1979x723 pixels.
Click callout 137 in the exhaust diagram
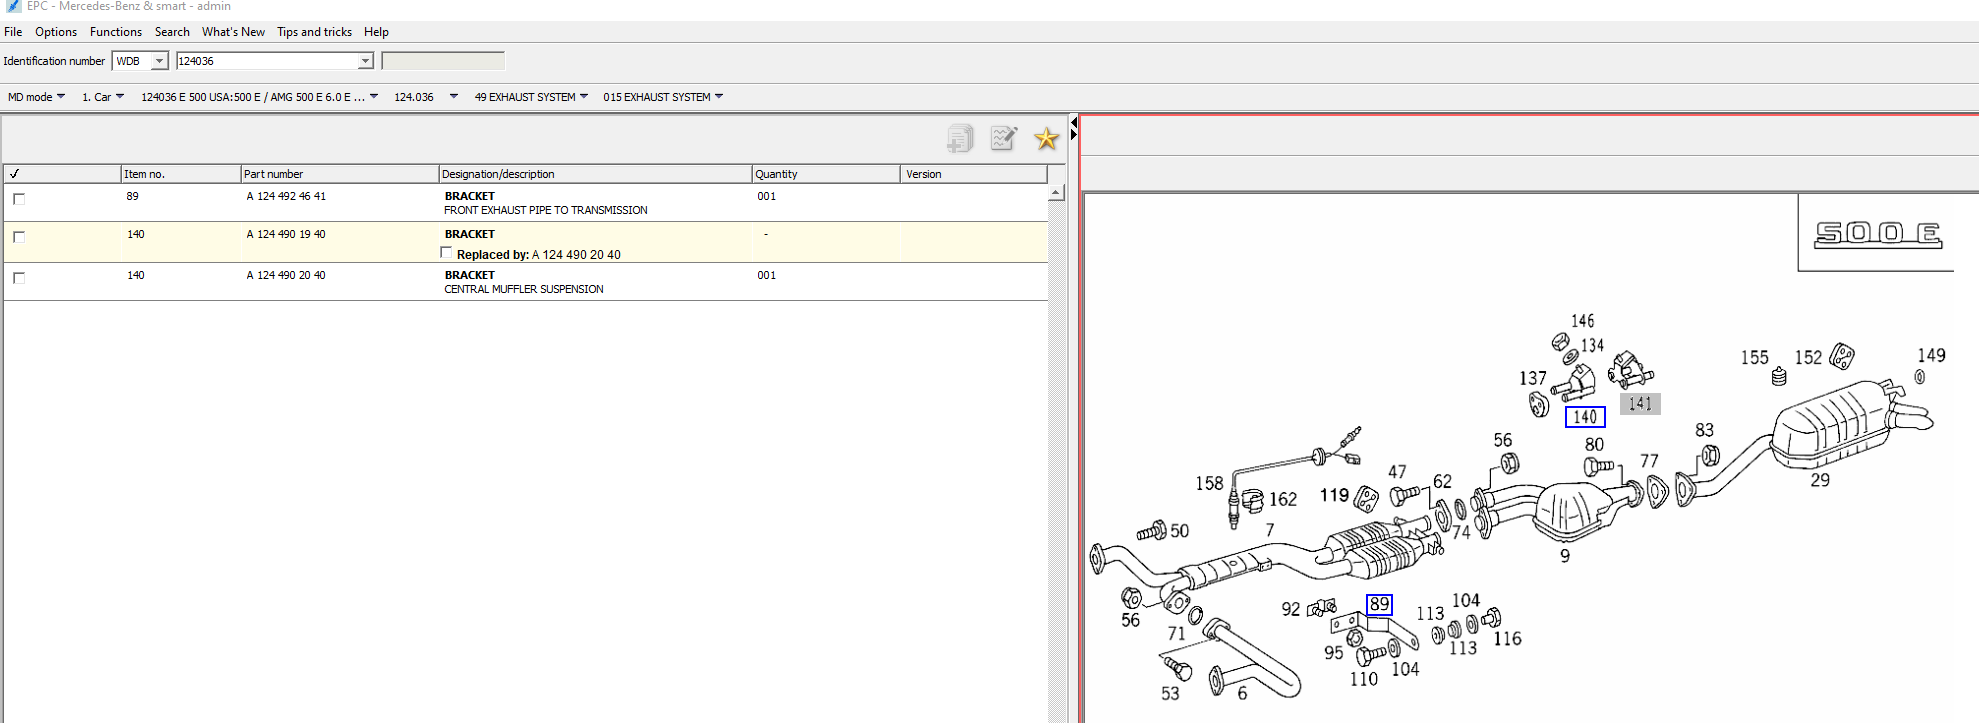click(x=1533, y=378)
